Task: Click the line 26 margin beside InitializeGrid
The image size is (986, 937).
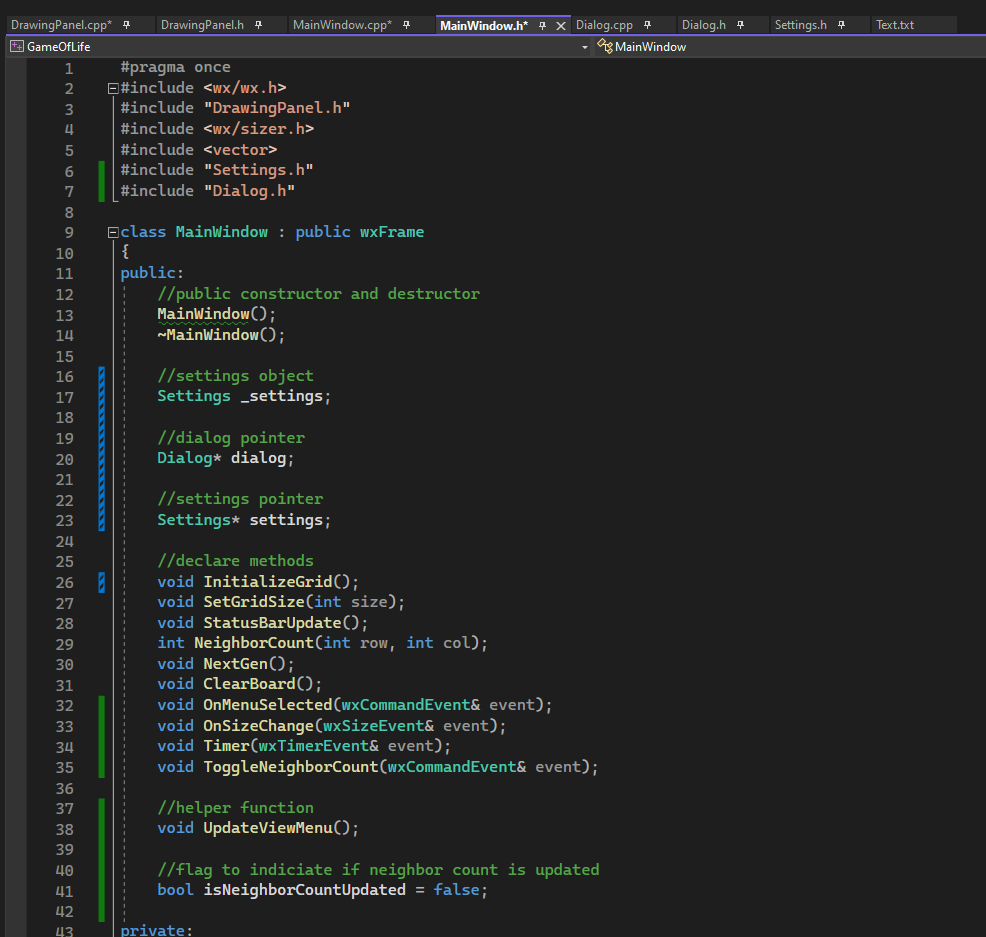Action: [102, 582]
